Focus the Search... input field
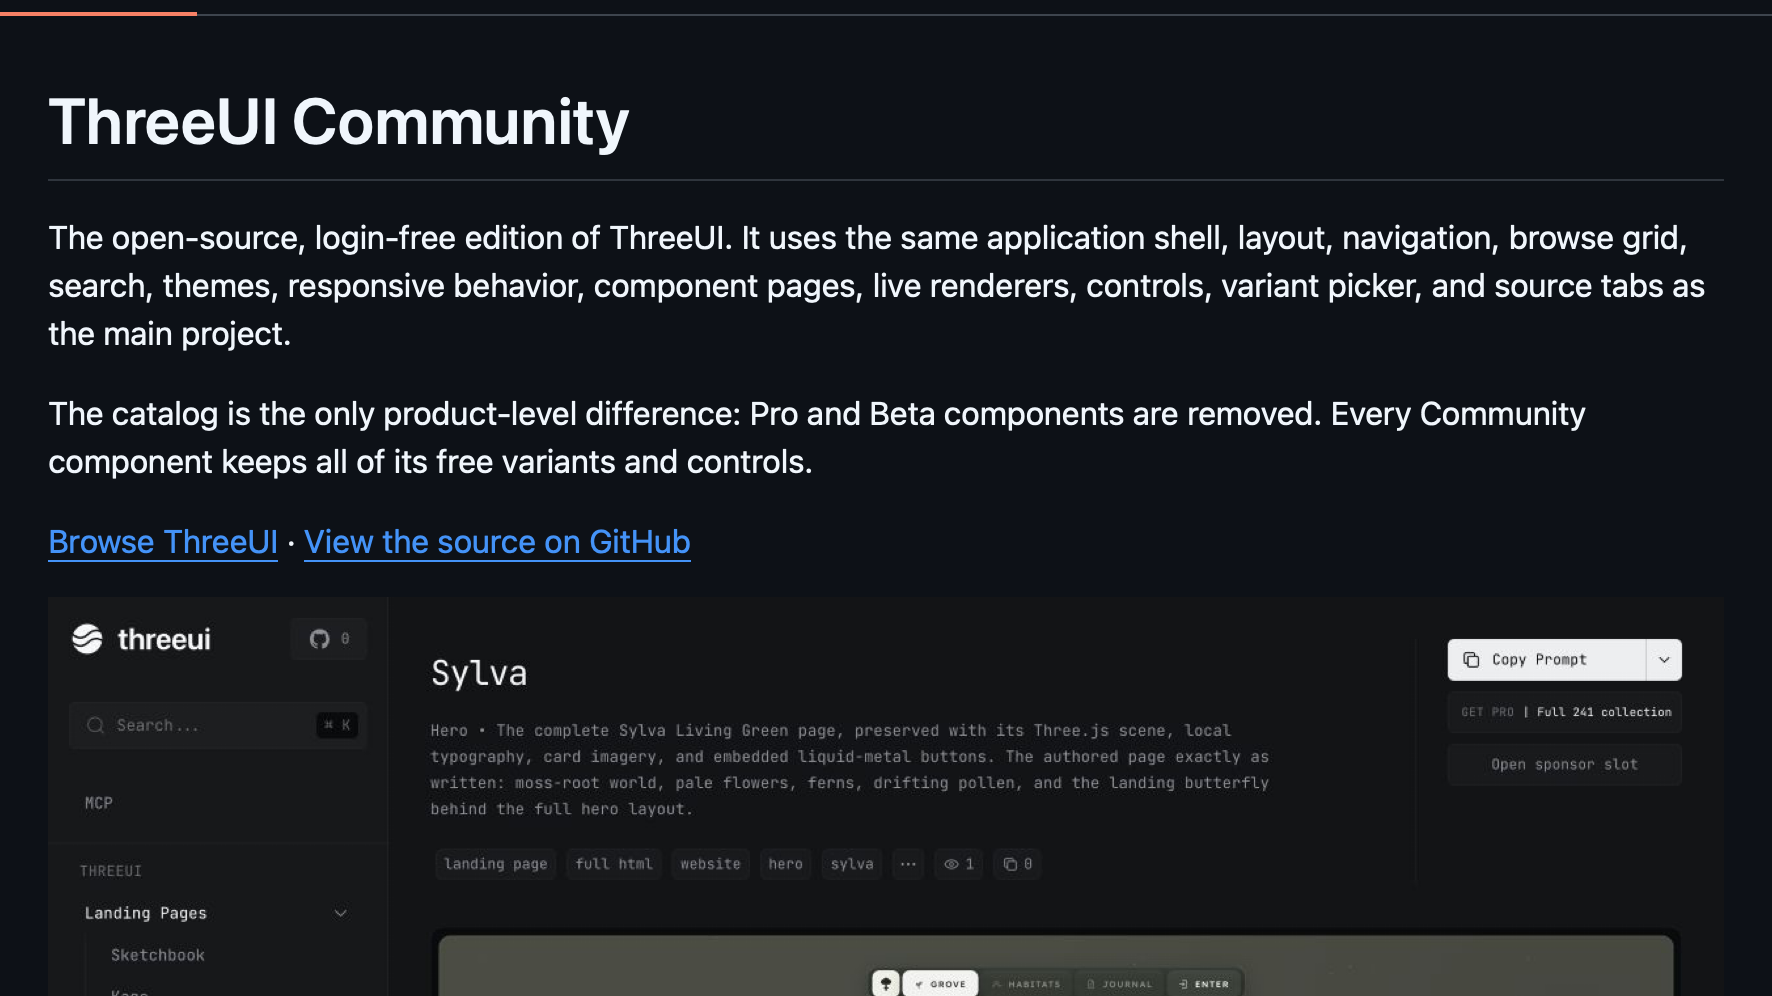This screenshot has width=1772, height=996. 218,725
